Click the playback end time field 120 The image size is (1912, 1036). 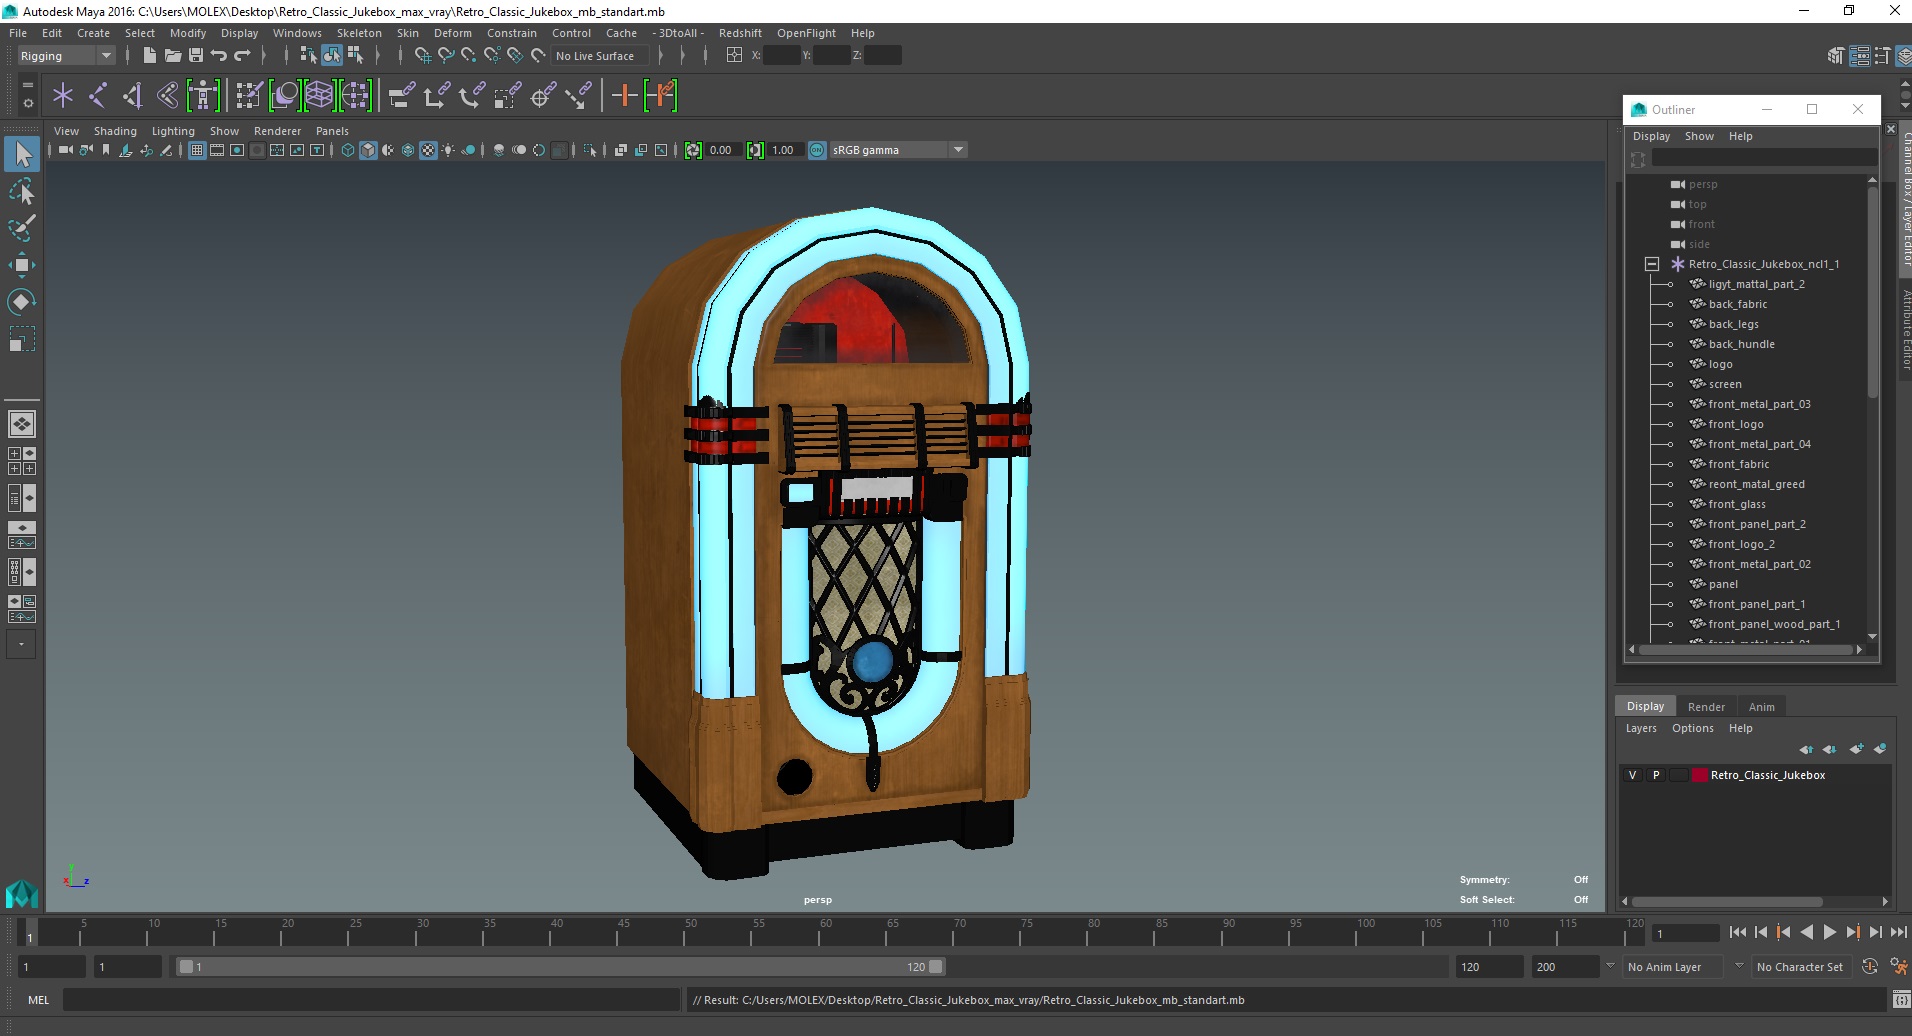coord(1488,967)
